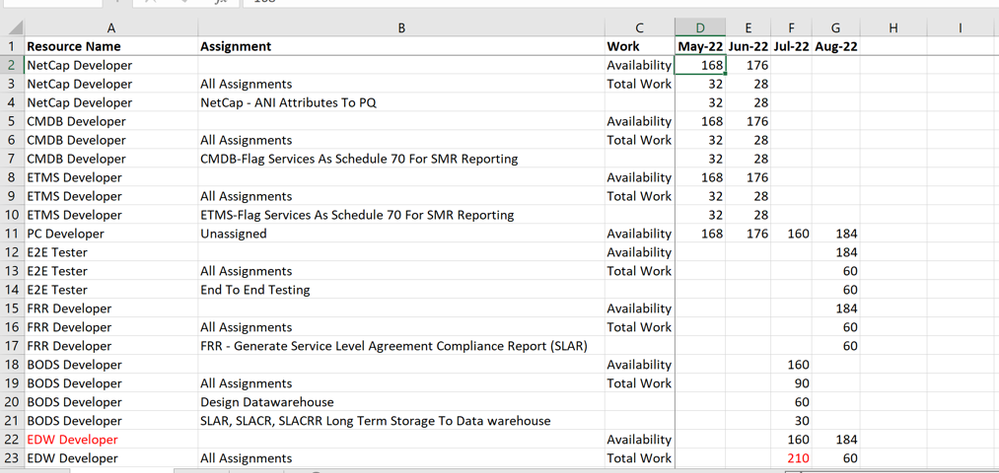
Task: Select column E header
Action: [x=748, y=27]
